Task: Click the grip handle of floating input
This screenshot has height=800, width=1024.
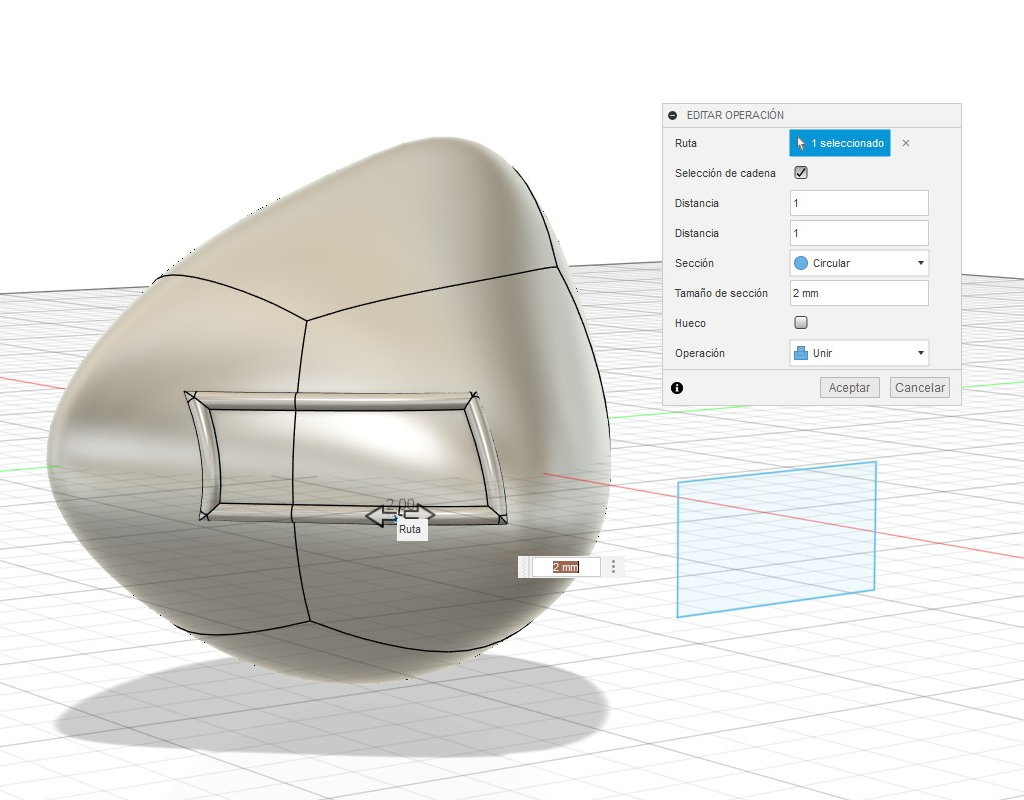Action: (x=523, y=567)
